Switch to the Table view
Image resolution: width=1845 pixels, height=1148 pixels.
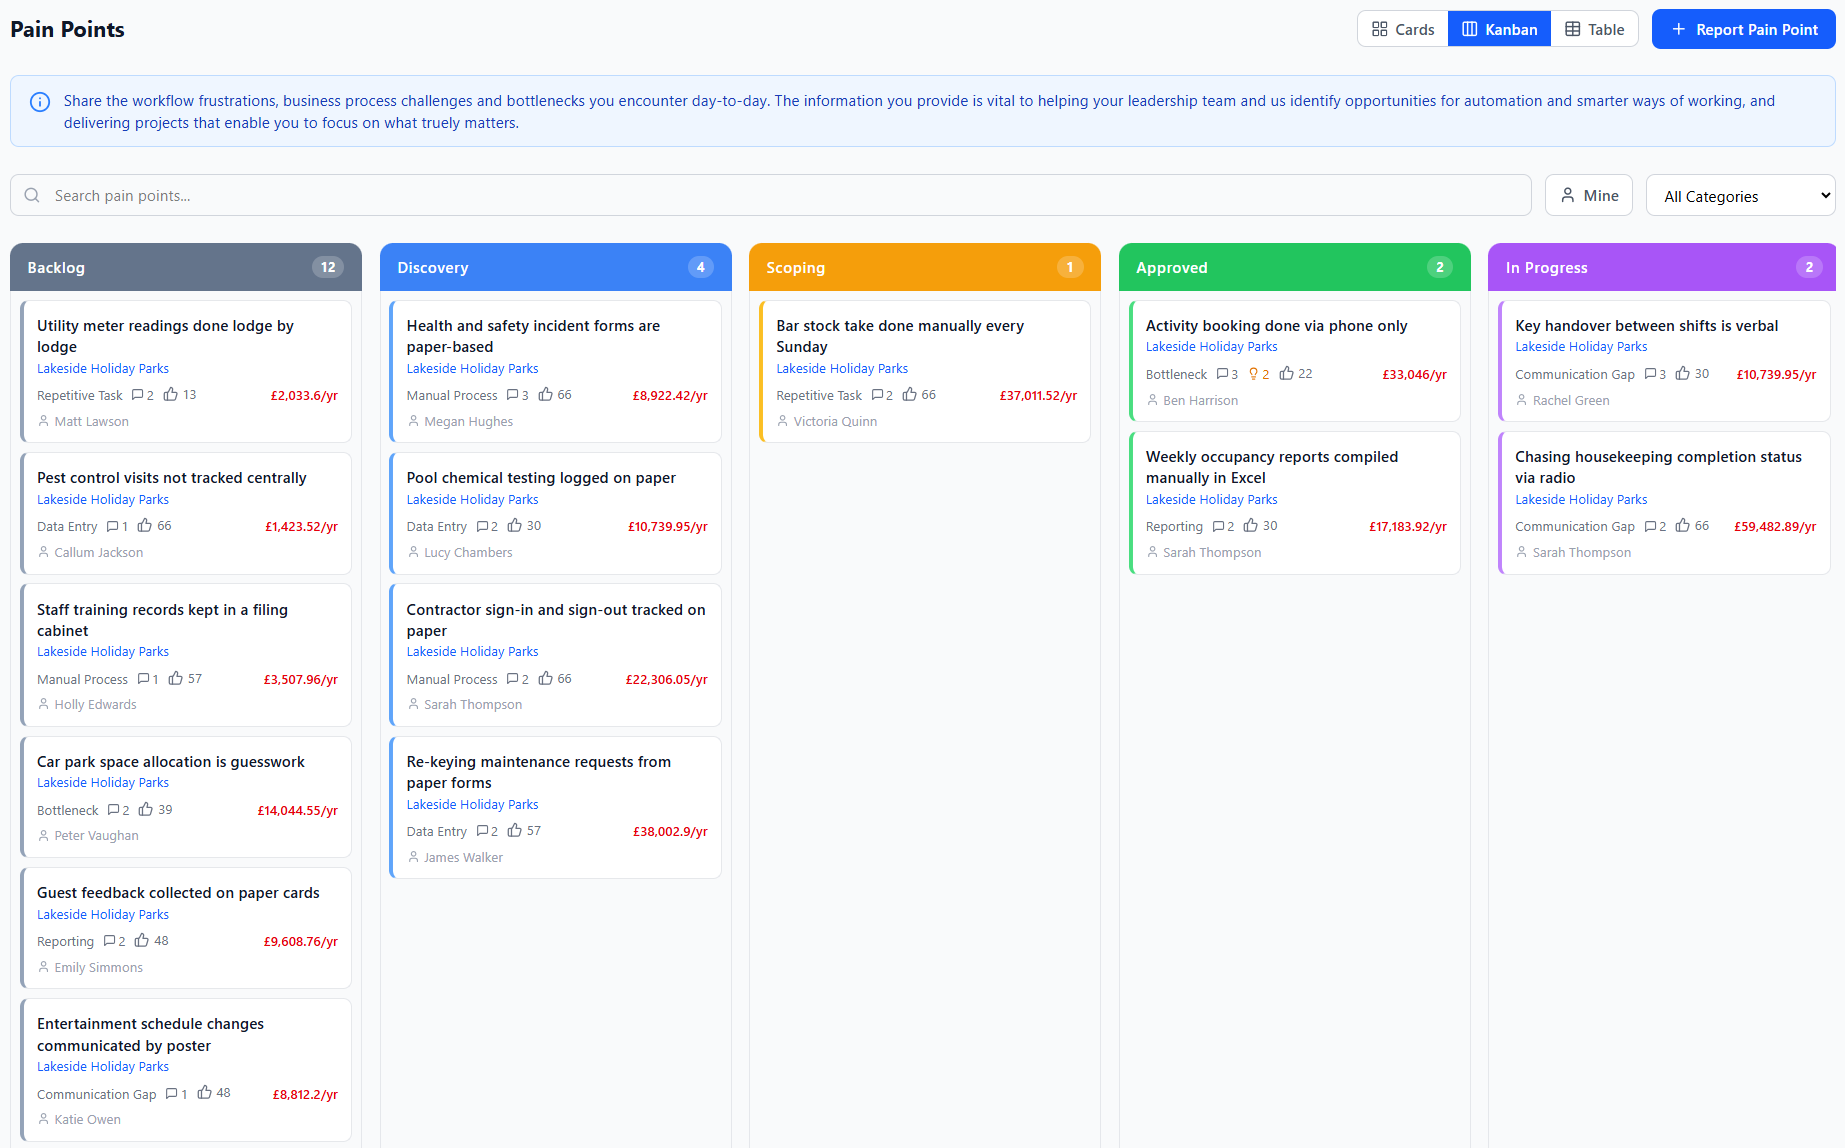click(1594, 29)
